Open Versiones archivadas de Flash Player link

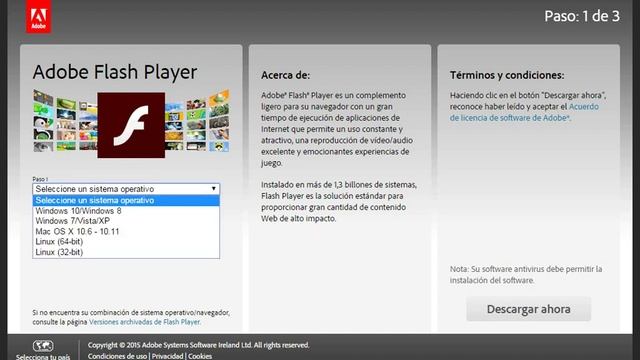[144, 322]
